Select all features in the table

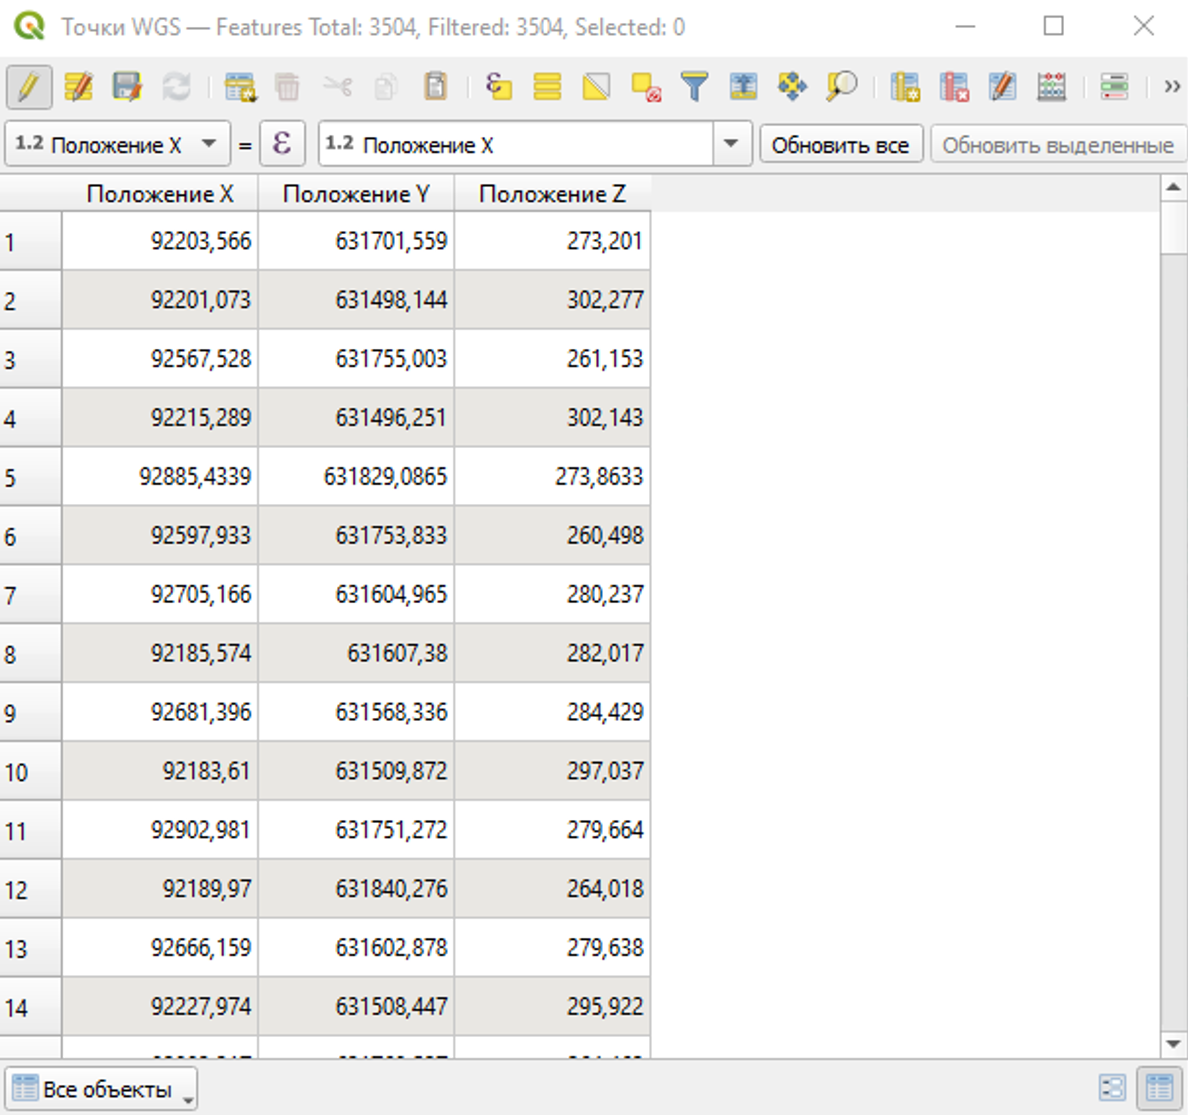click(547, 87)
